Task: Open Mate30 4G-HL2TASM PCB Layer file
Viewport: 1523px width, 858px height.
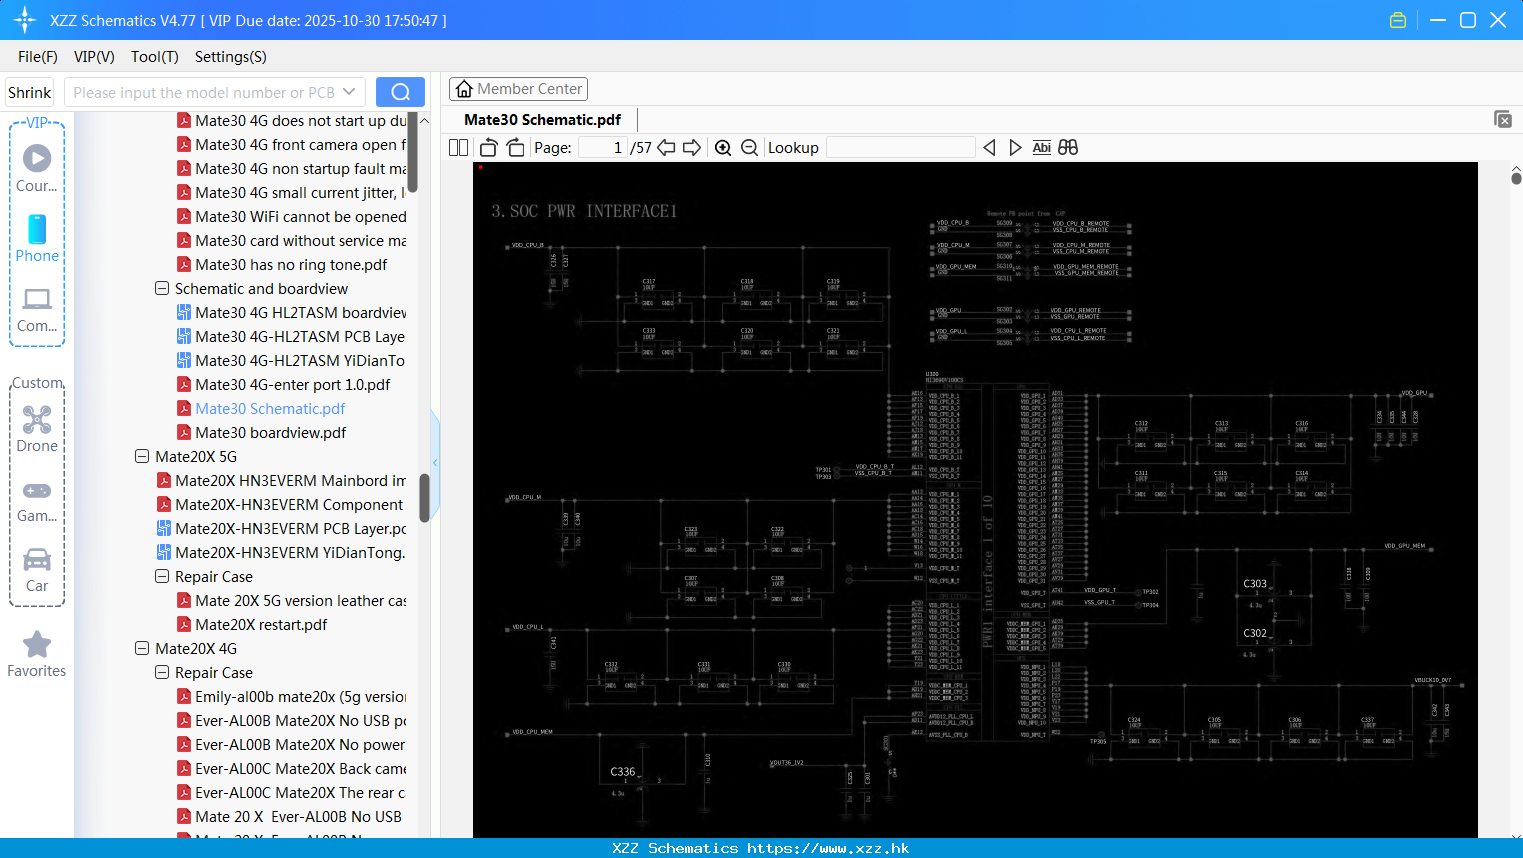Action: tap(292, 336)
